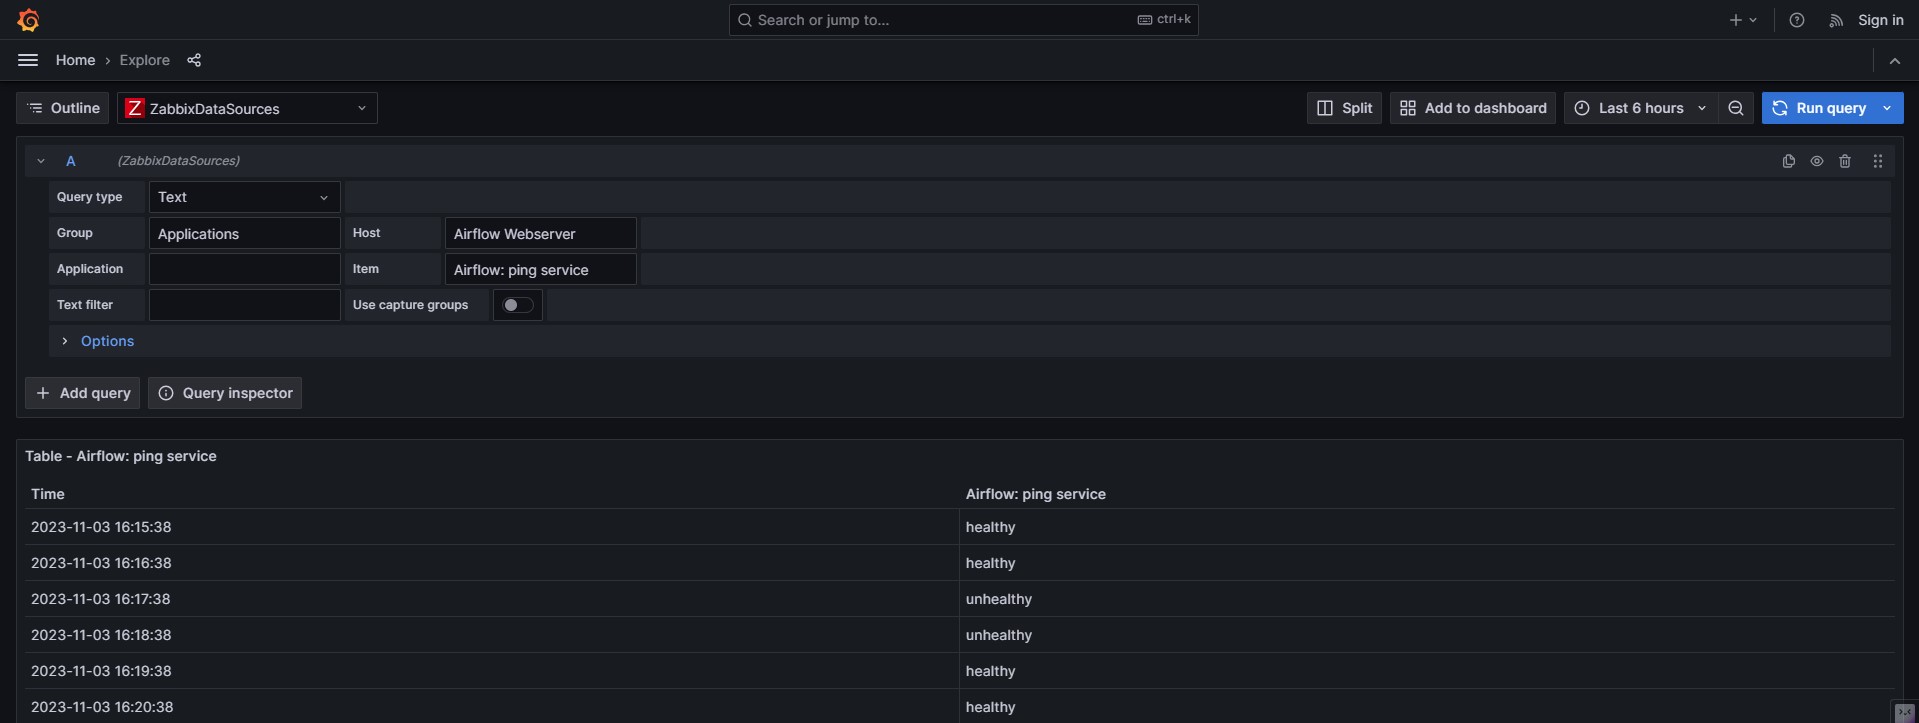Click healthy value in the 16:19:38 row
Screen dimensions: 1919x723
click(991, 671)
